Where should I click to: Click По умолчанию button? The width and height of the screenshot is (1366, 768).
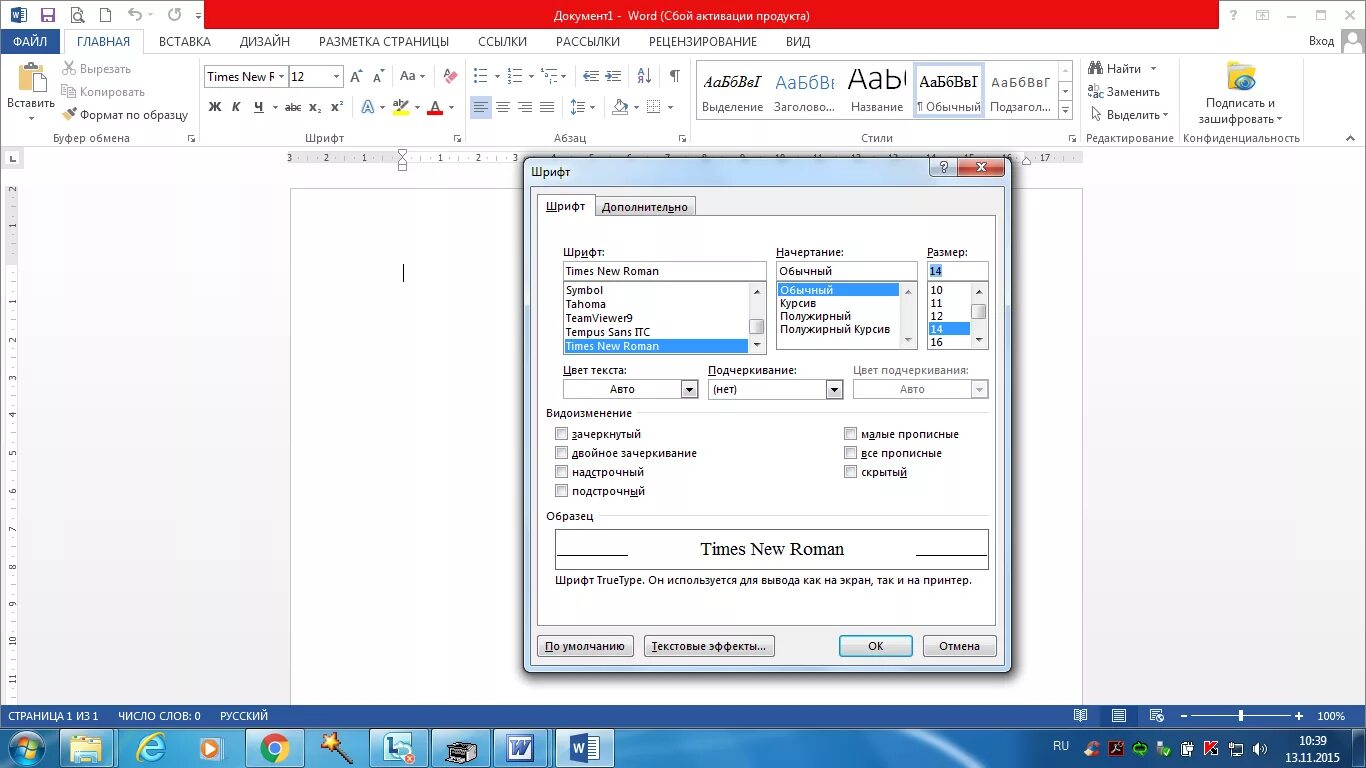pos(585,646)
